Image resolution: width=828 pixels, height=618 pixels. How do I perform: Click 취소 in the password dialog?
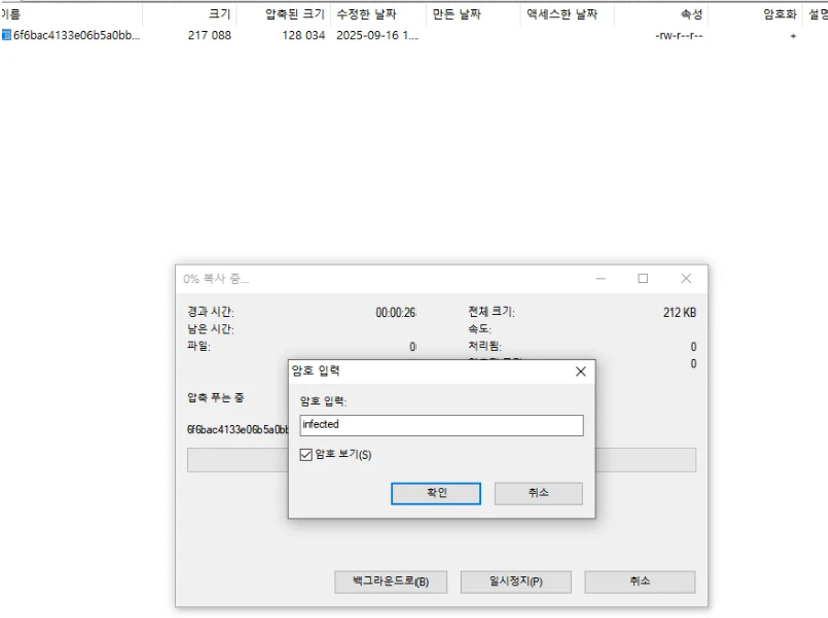point(537,493)
